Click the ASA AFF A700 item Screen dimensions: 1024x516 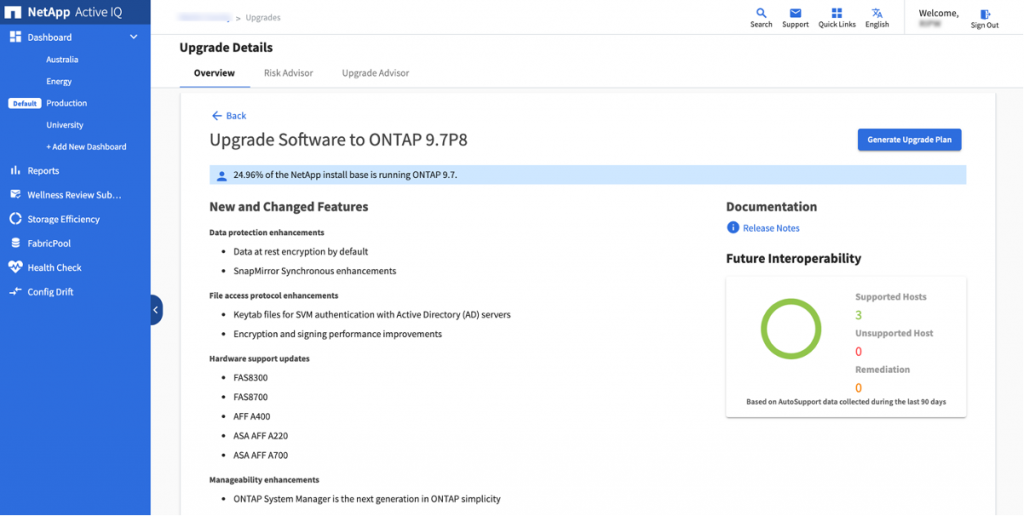(x=261, y=455)
